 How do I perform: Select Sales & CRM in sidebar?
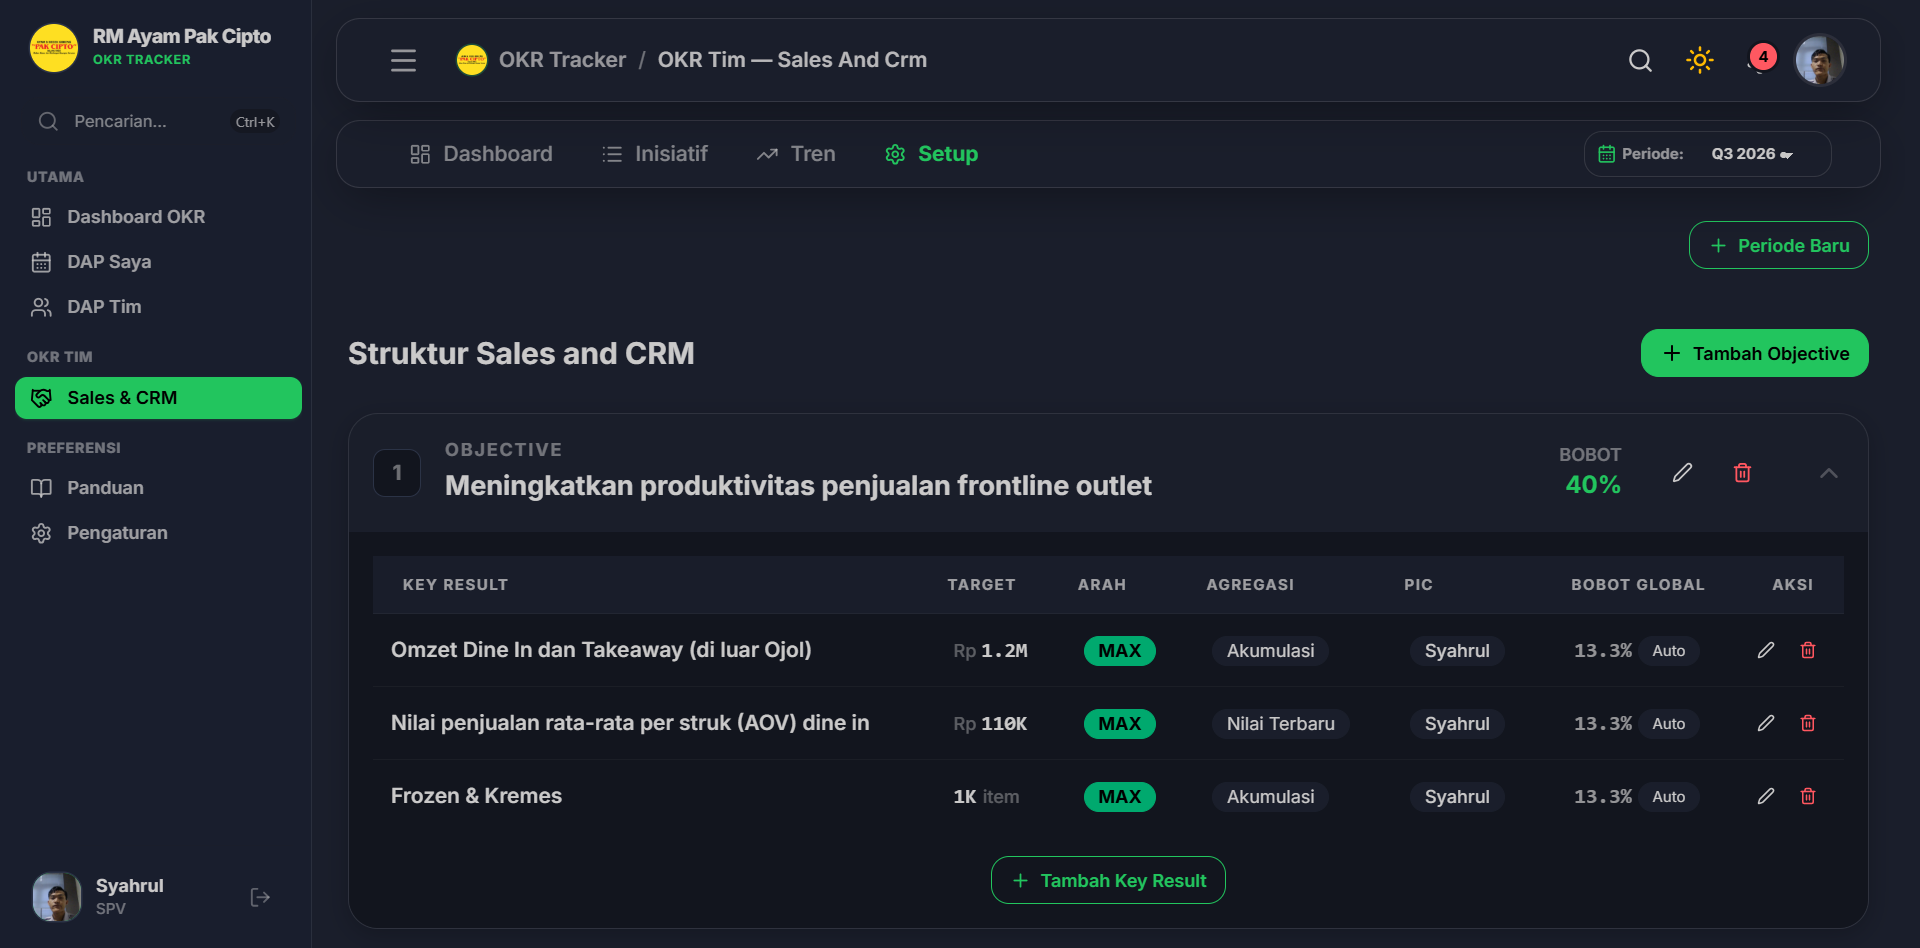[x=158, y=398]
